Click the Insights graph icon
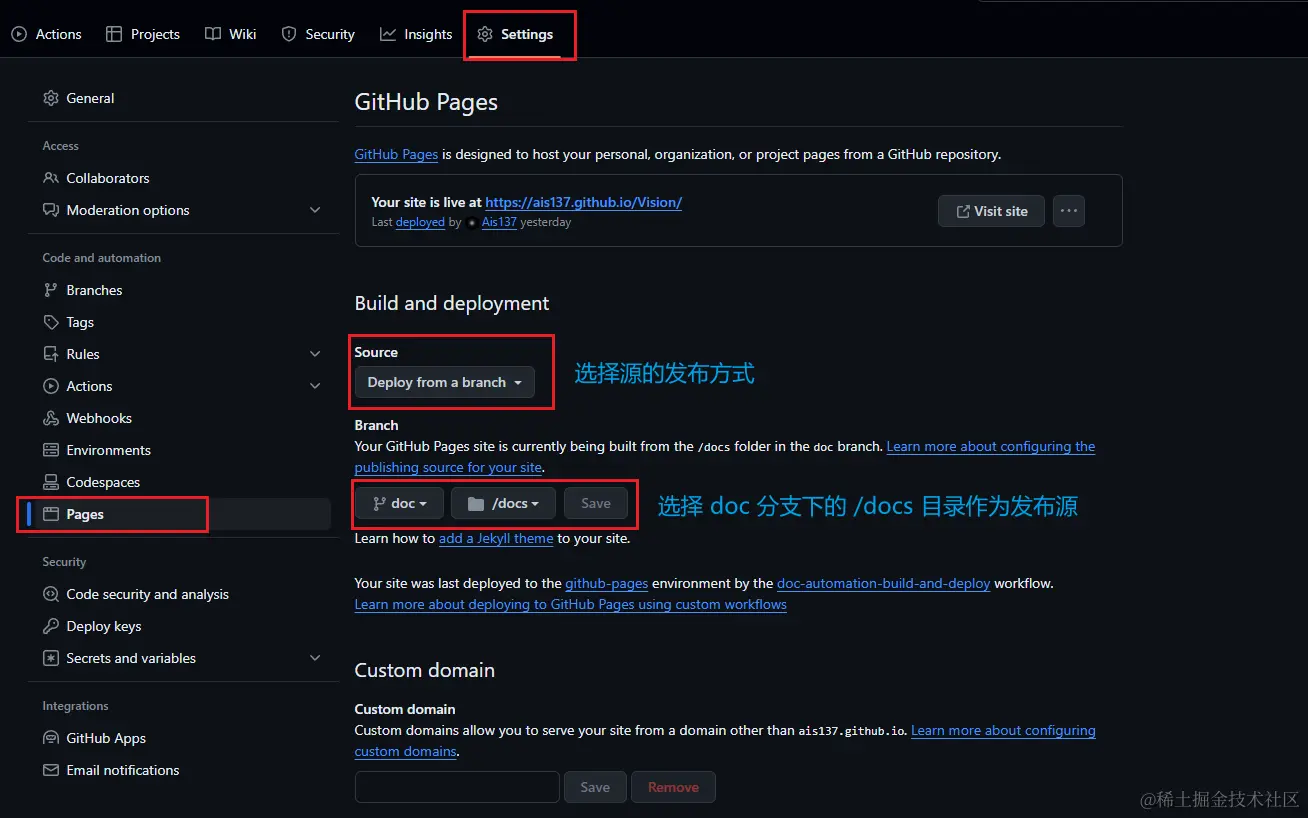Screen dimensions: 1308x818 (x=388, y=34)
